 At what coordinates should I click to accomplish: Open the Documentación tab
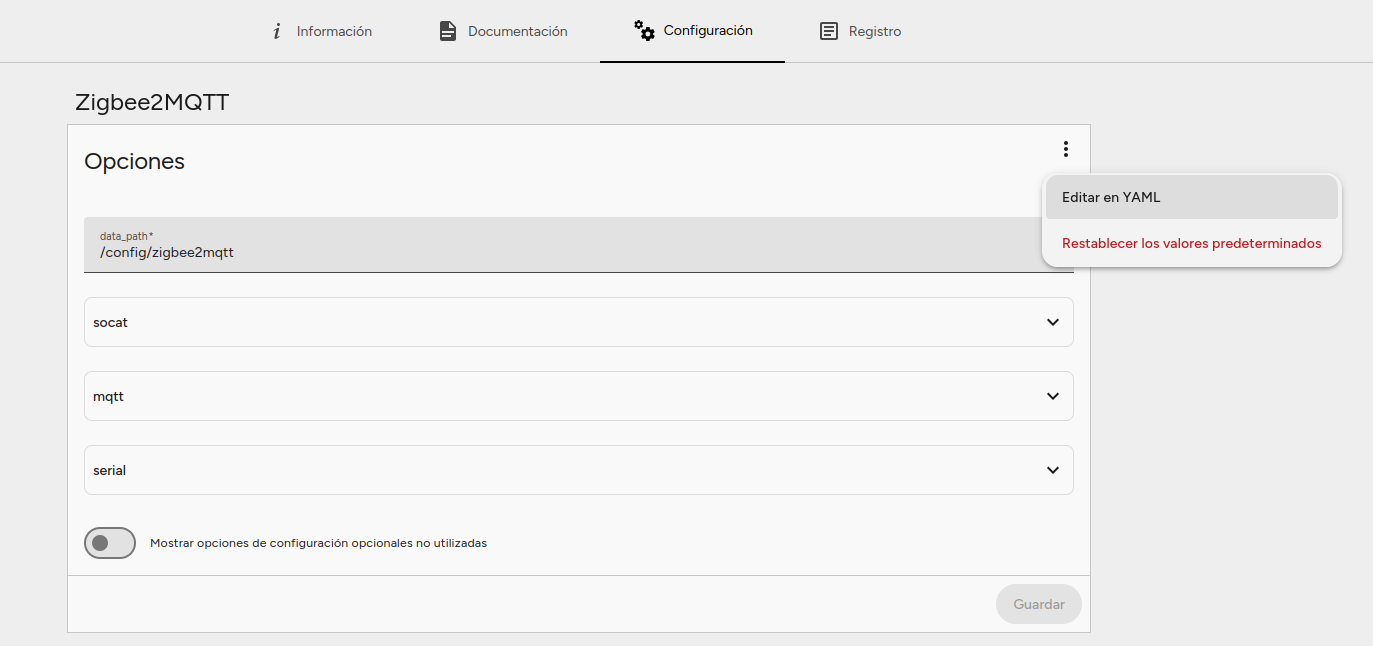pyautogui.click(x=517, y=31)
